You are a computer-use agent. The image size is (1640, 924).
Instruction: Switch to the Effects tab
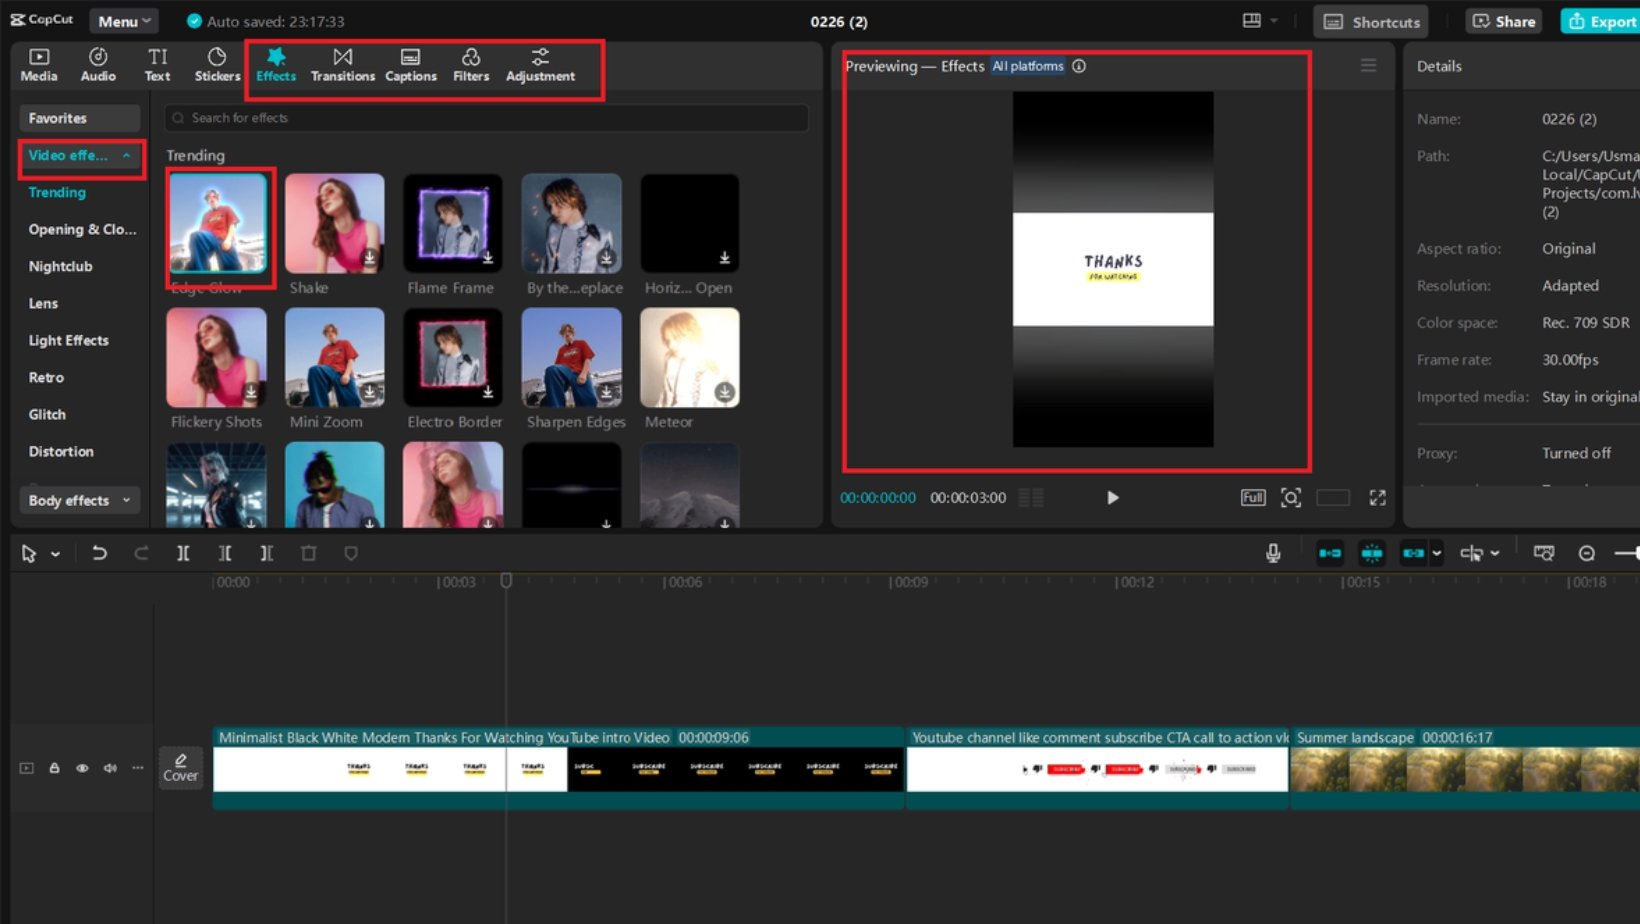point(276,65)
